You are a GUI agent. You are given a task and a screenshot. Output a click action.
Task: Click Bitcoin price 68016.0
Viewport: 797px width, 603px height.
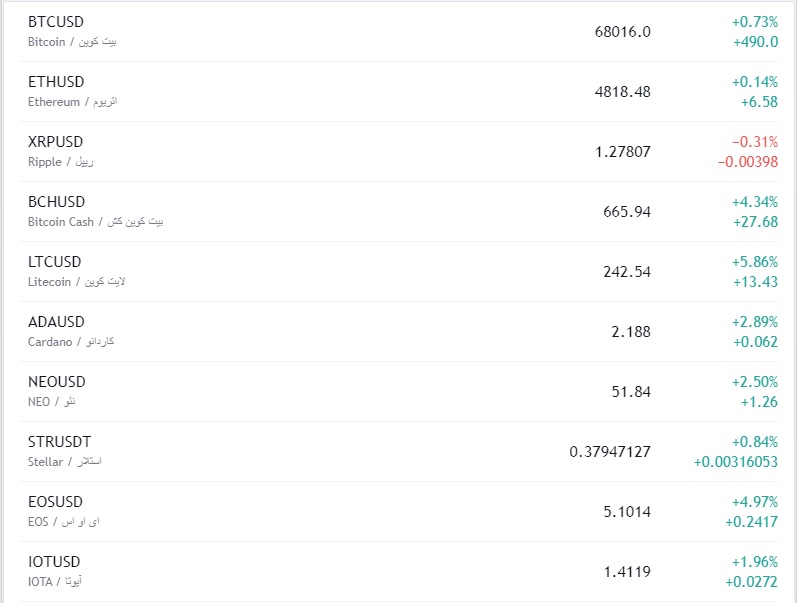point(622,32)
